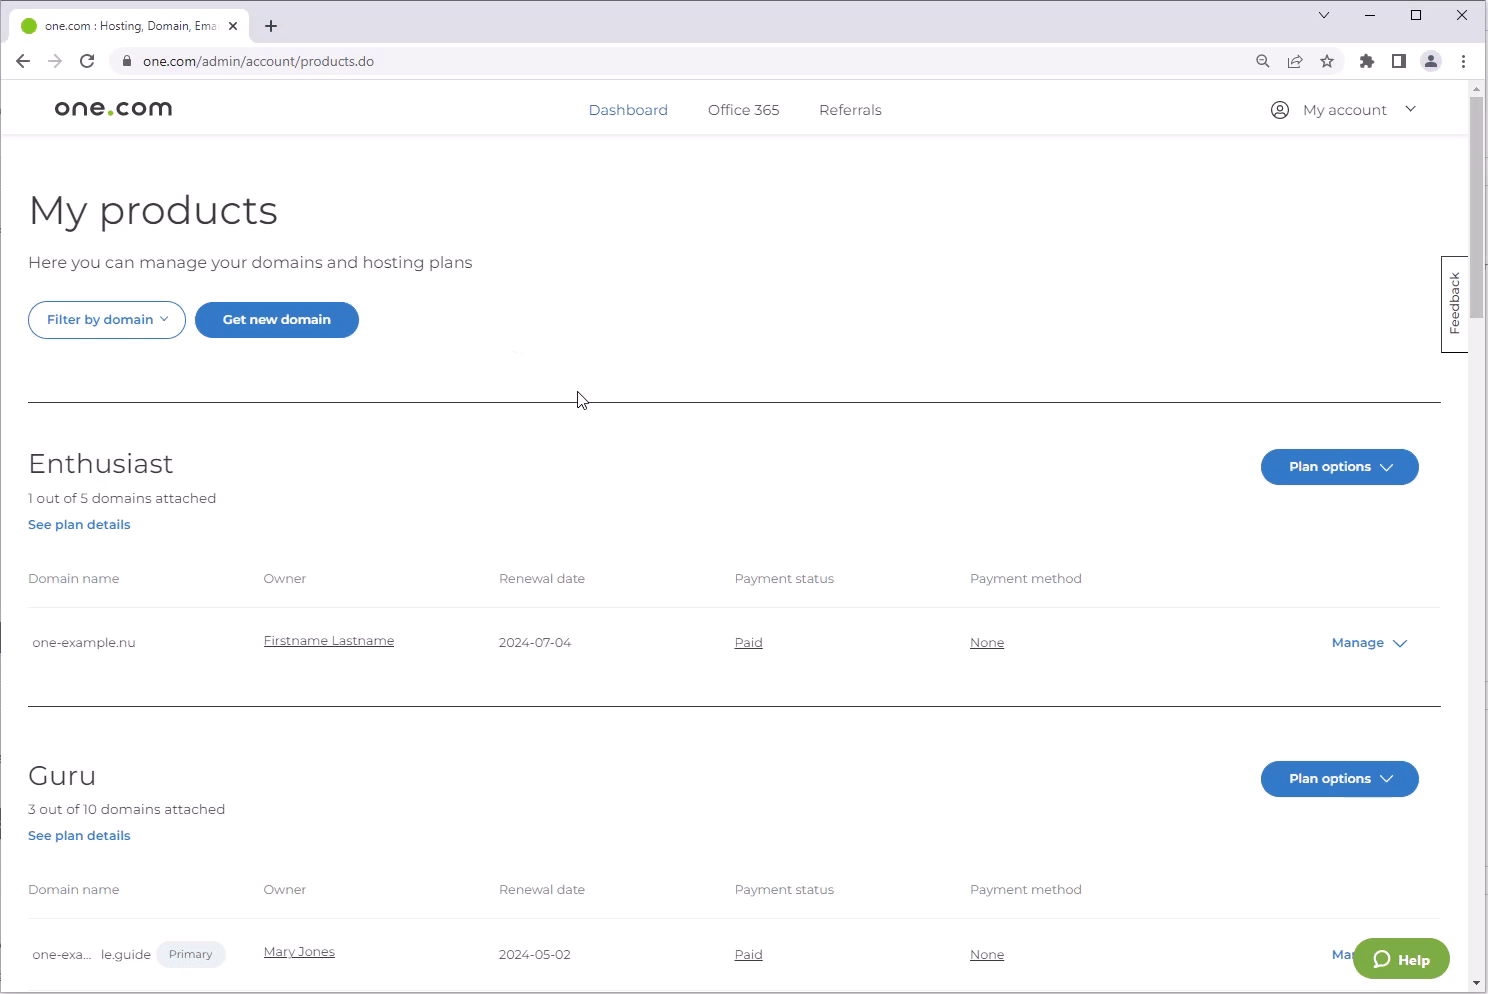Open Plan options for the Enthusiast plan
Screen dimensions: 1488x994
tap(1339, 467)
